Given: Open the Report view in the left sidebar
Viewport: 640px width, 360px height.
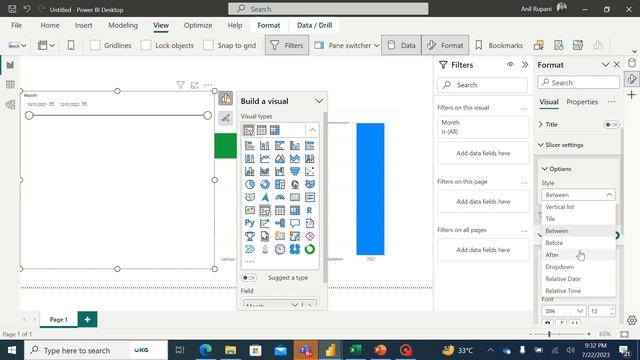Looking at the screenshot, I should coord(10,65).
